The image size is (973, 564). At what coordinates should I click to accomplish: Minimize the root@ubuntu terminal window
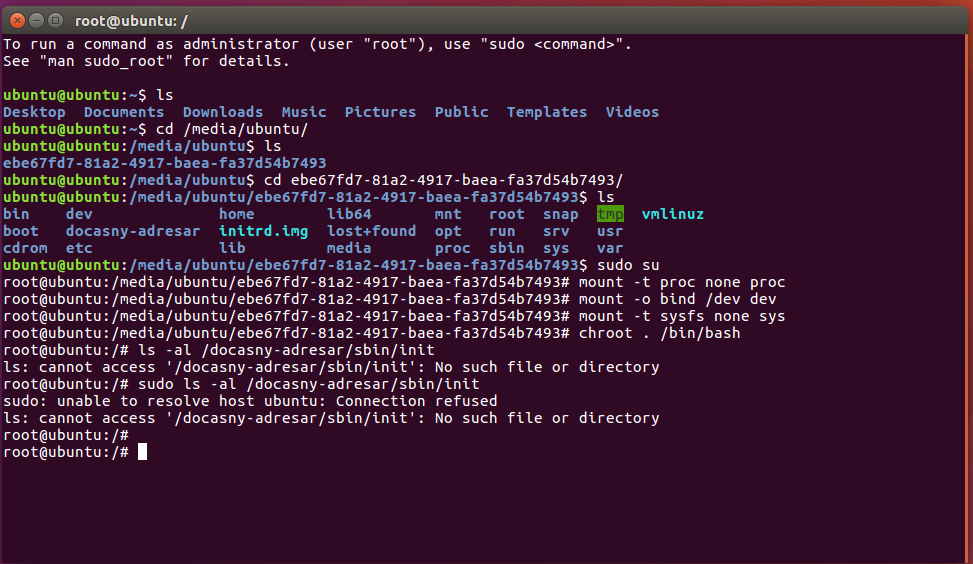(x=37, y=20)
